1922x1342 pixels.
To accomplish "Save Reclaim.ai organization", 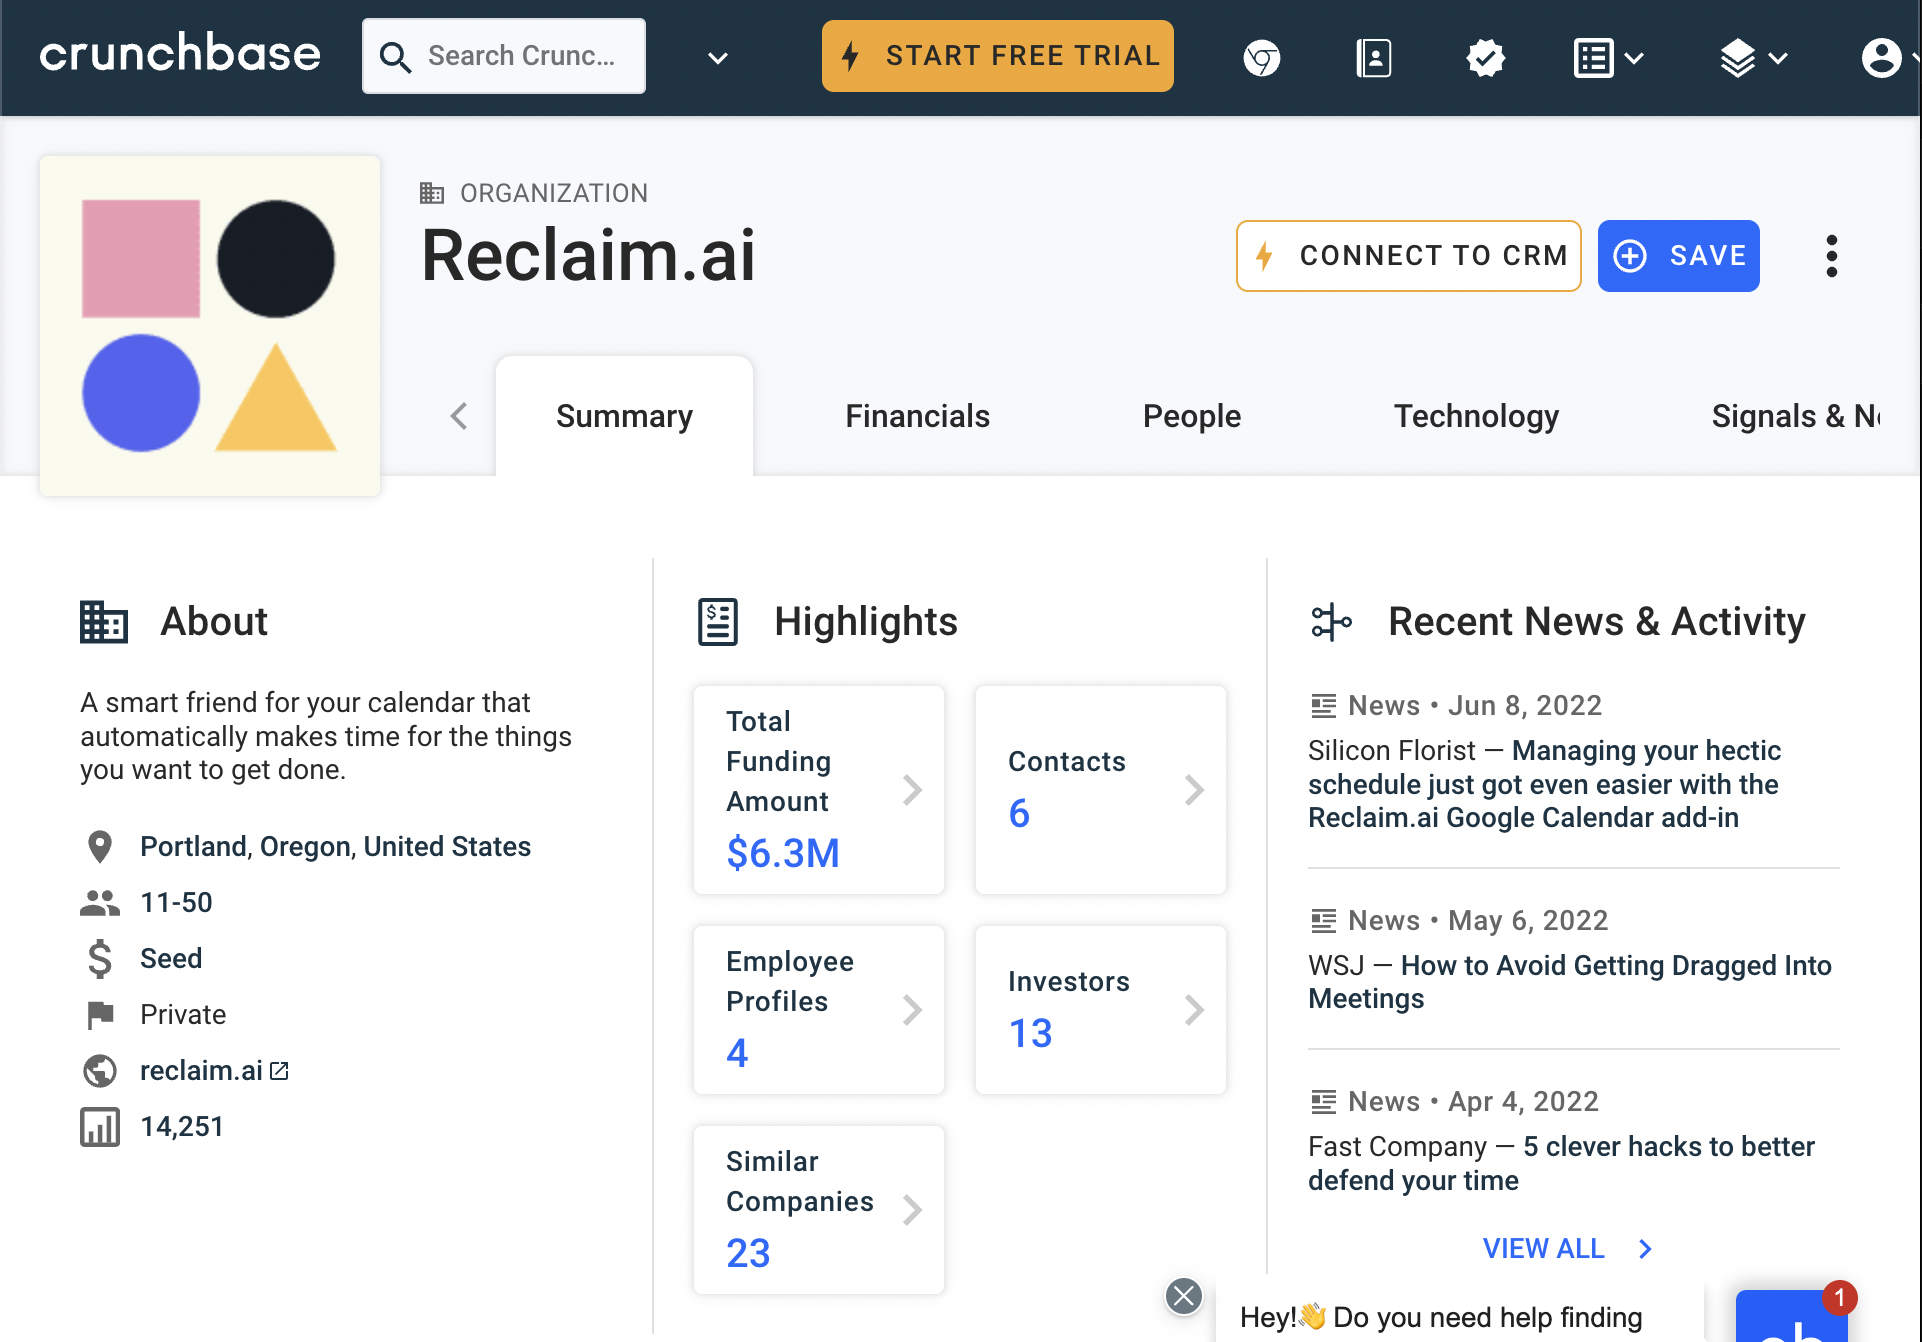I will point(1678,256).
